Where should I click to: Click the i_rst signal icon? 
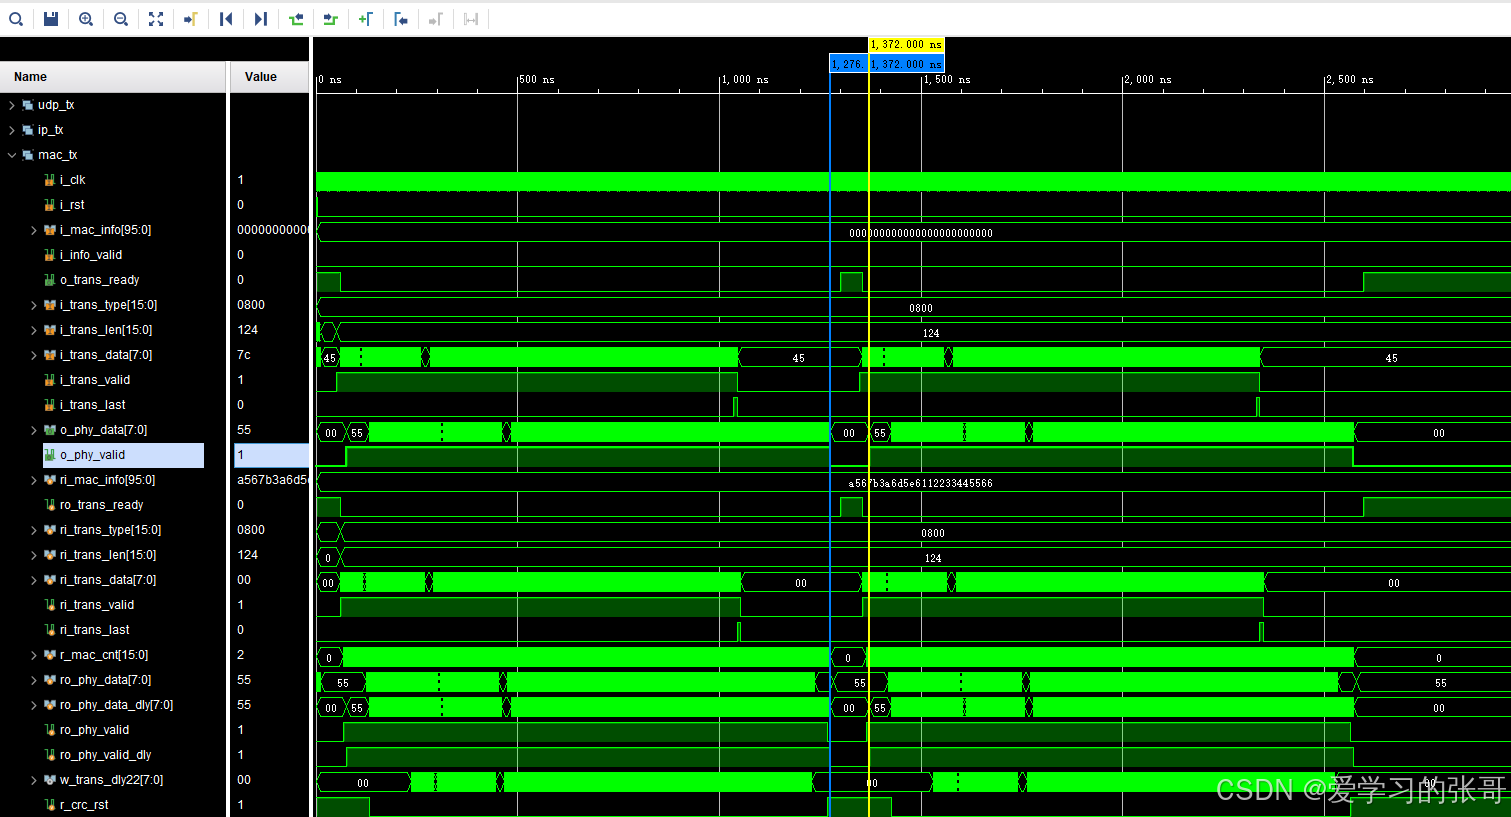pyautogui.click(x=50, y=205)
